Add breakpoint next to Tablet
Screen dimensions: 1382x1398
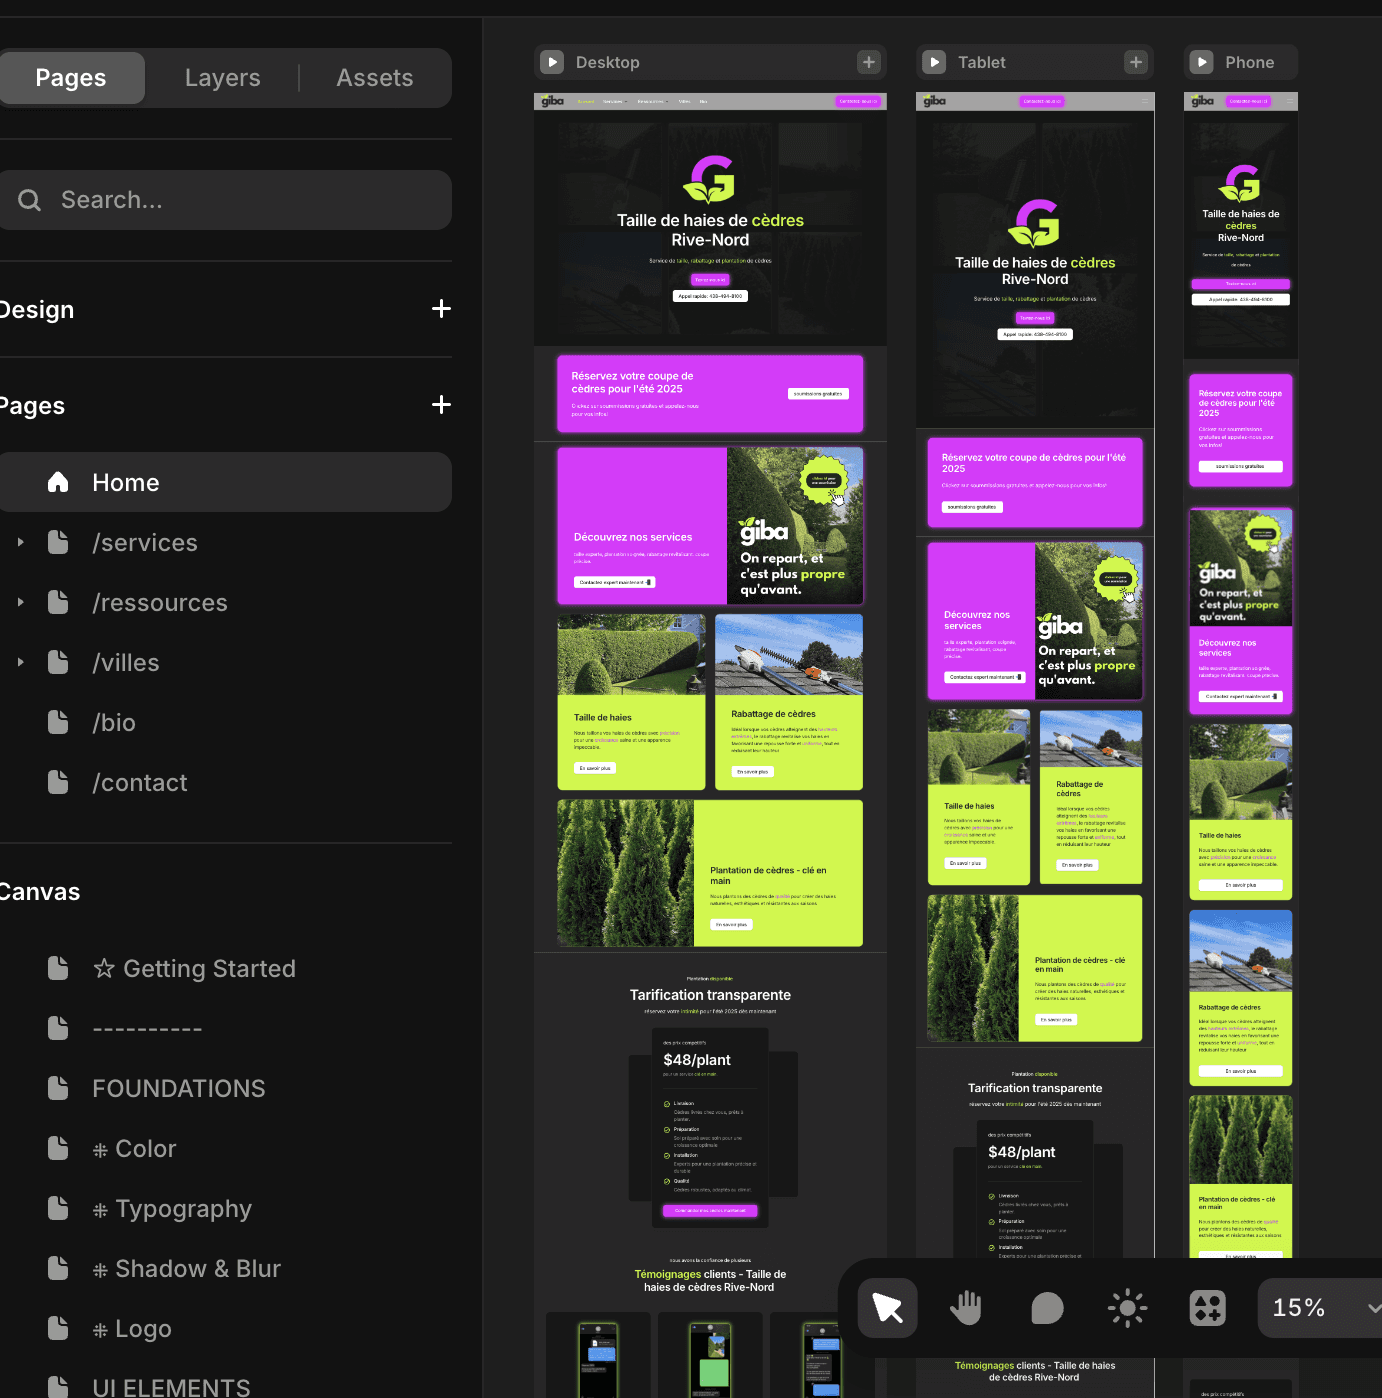tap(1136, 62)
